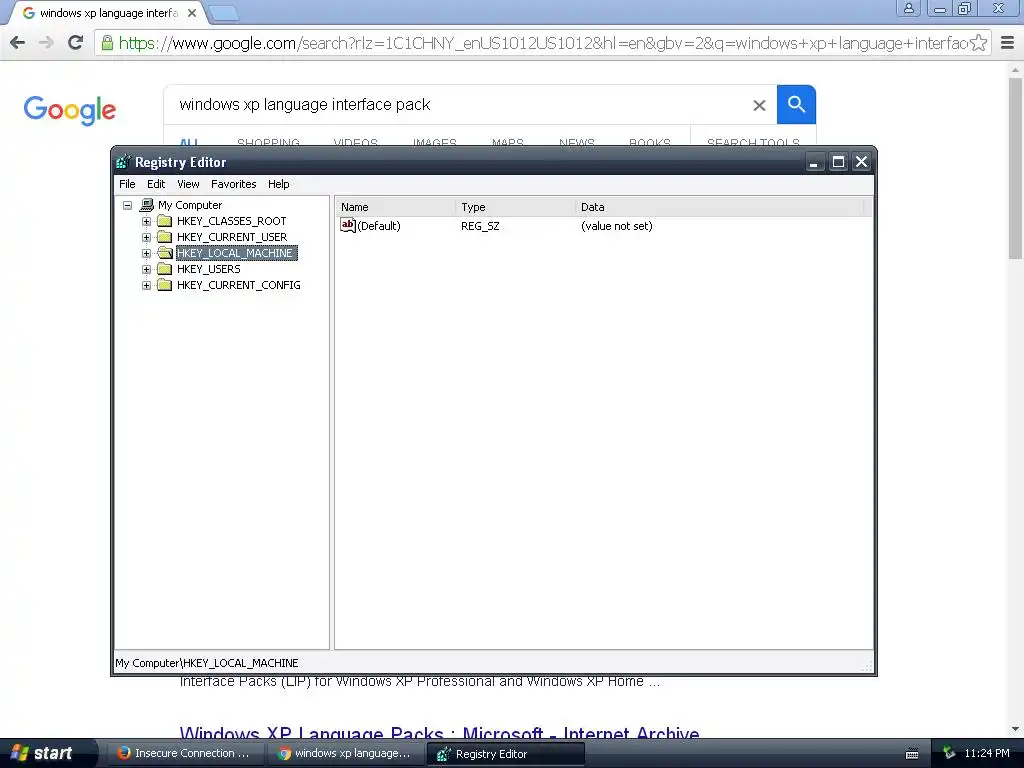Click the HKEY_CURRENT_USER folder icon

(x=165, y=237)
